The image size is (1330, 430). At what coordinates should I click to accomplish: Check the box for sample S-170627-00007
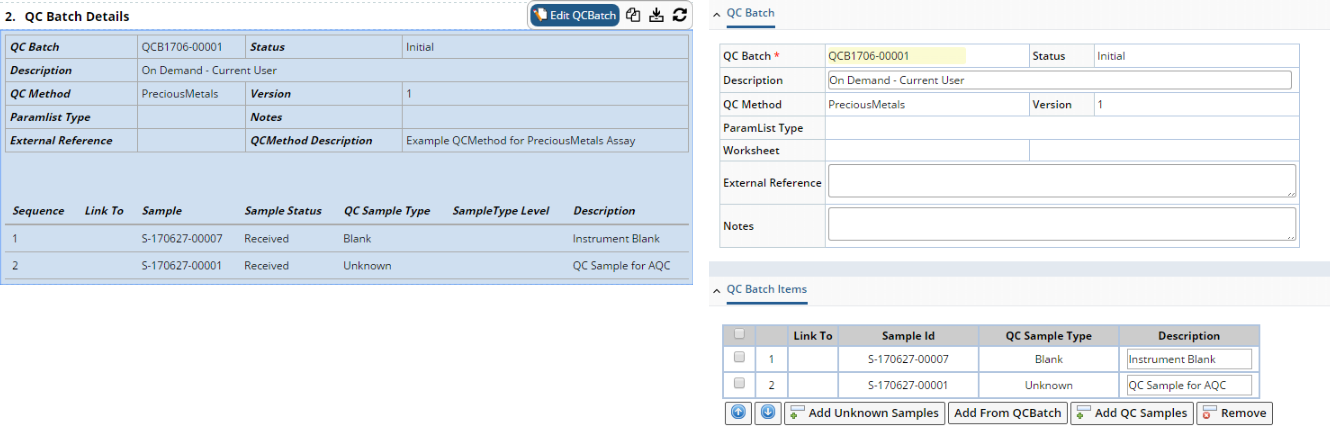tap(739, 357)
